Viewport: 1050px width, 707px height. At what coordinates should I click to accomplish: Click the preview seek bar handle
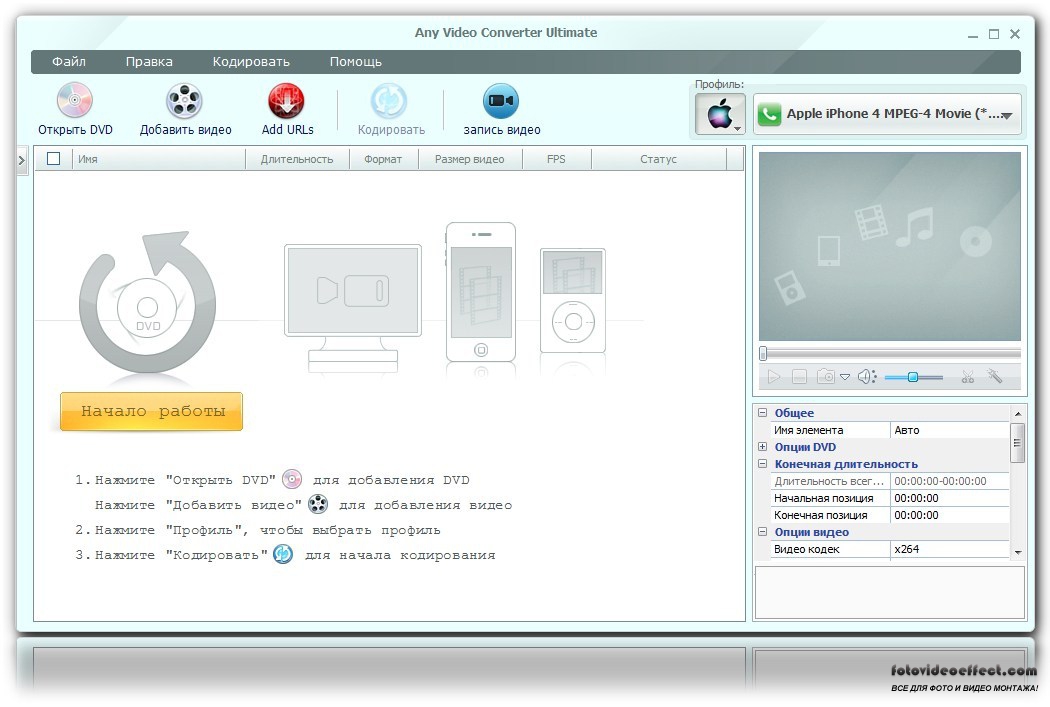coord(763,354)
